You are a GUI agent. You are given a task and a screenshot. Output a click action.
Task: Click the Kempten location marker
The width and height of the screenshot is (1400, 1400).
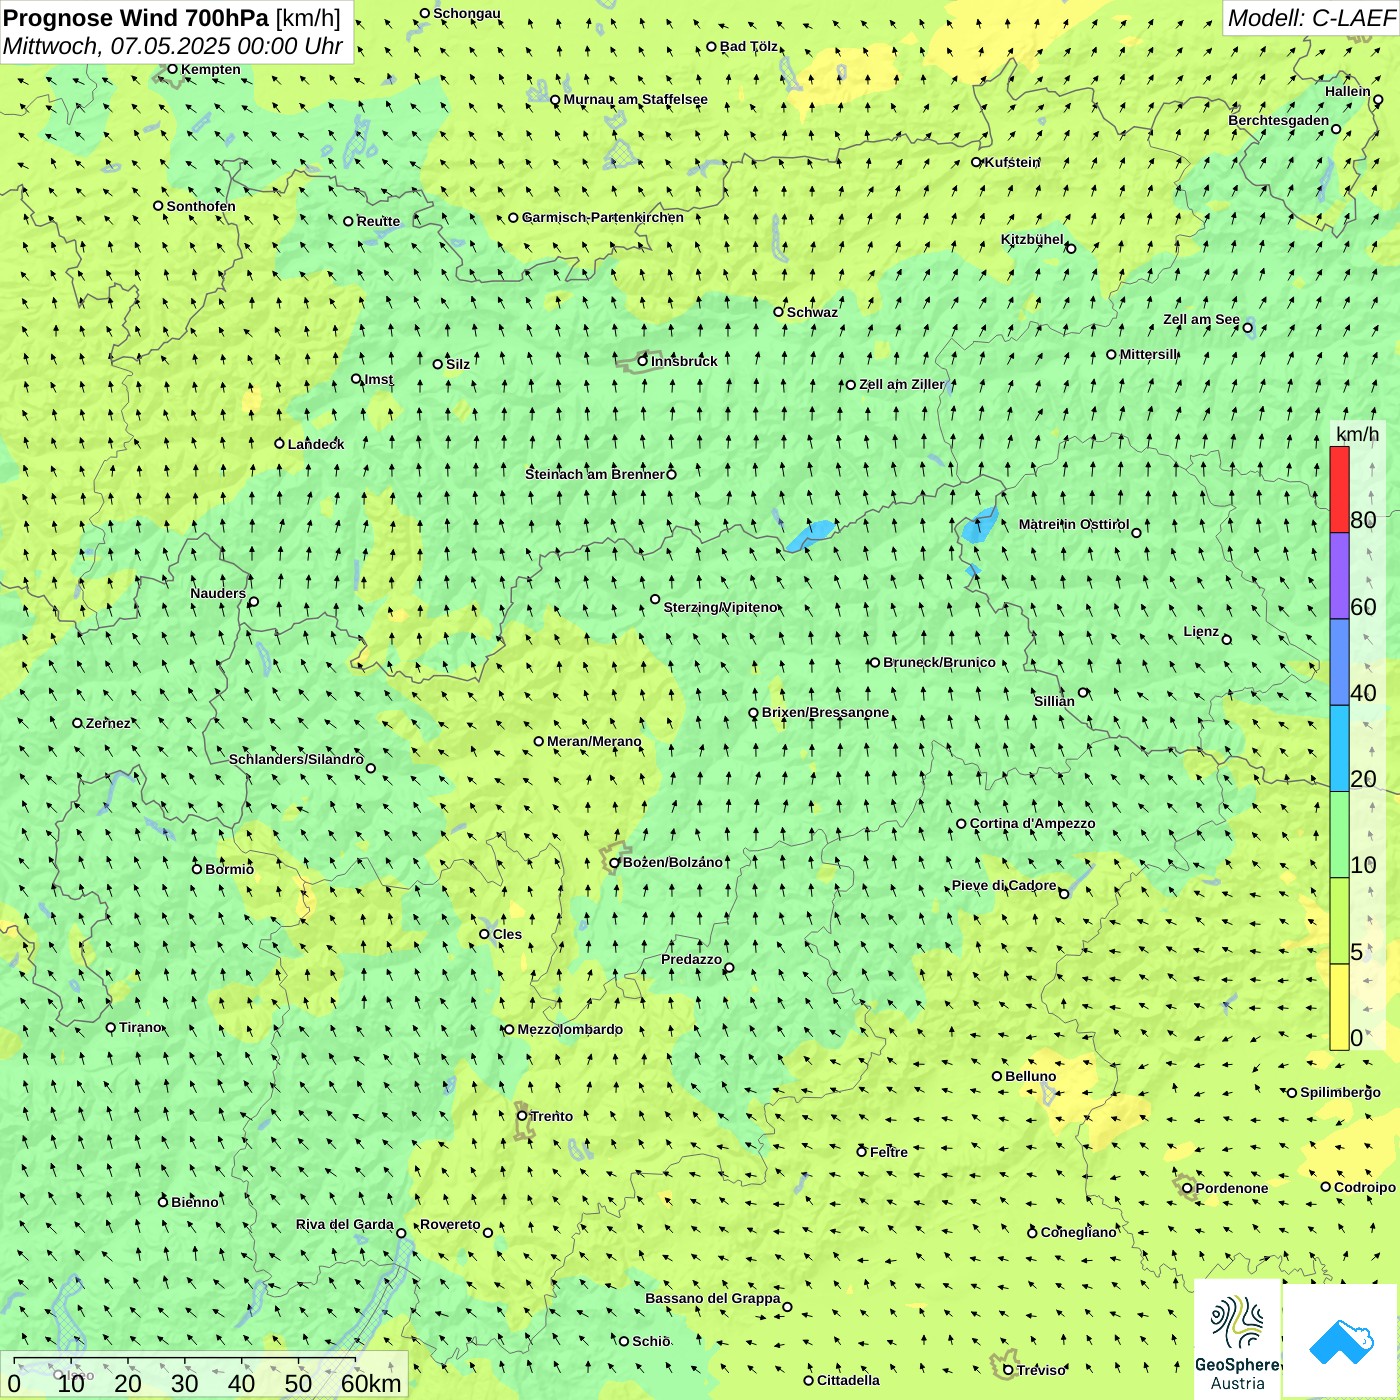pyautogui.click(x=172, y=69)
